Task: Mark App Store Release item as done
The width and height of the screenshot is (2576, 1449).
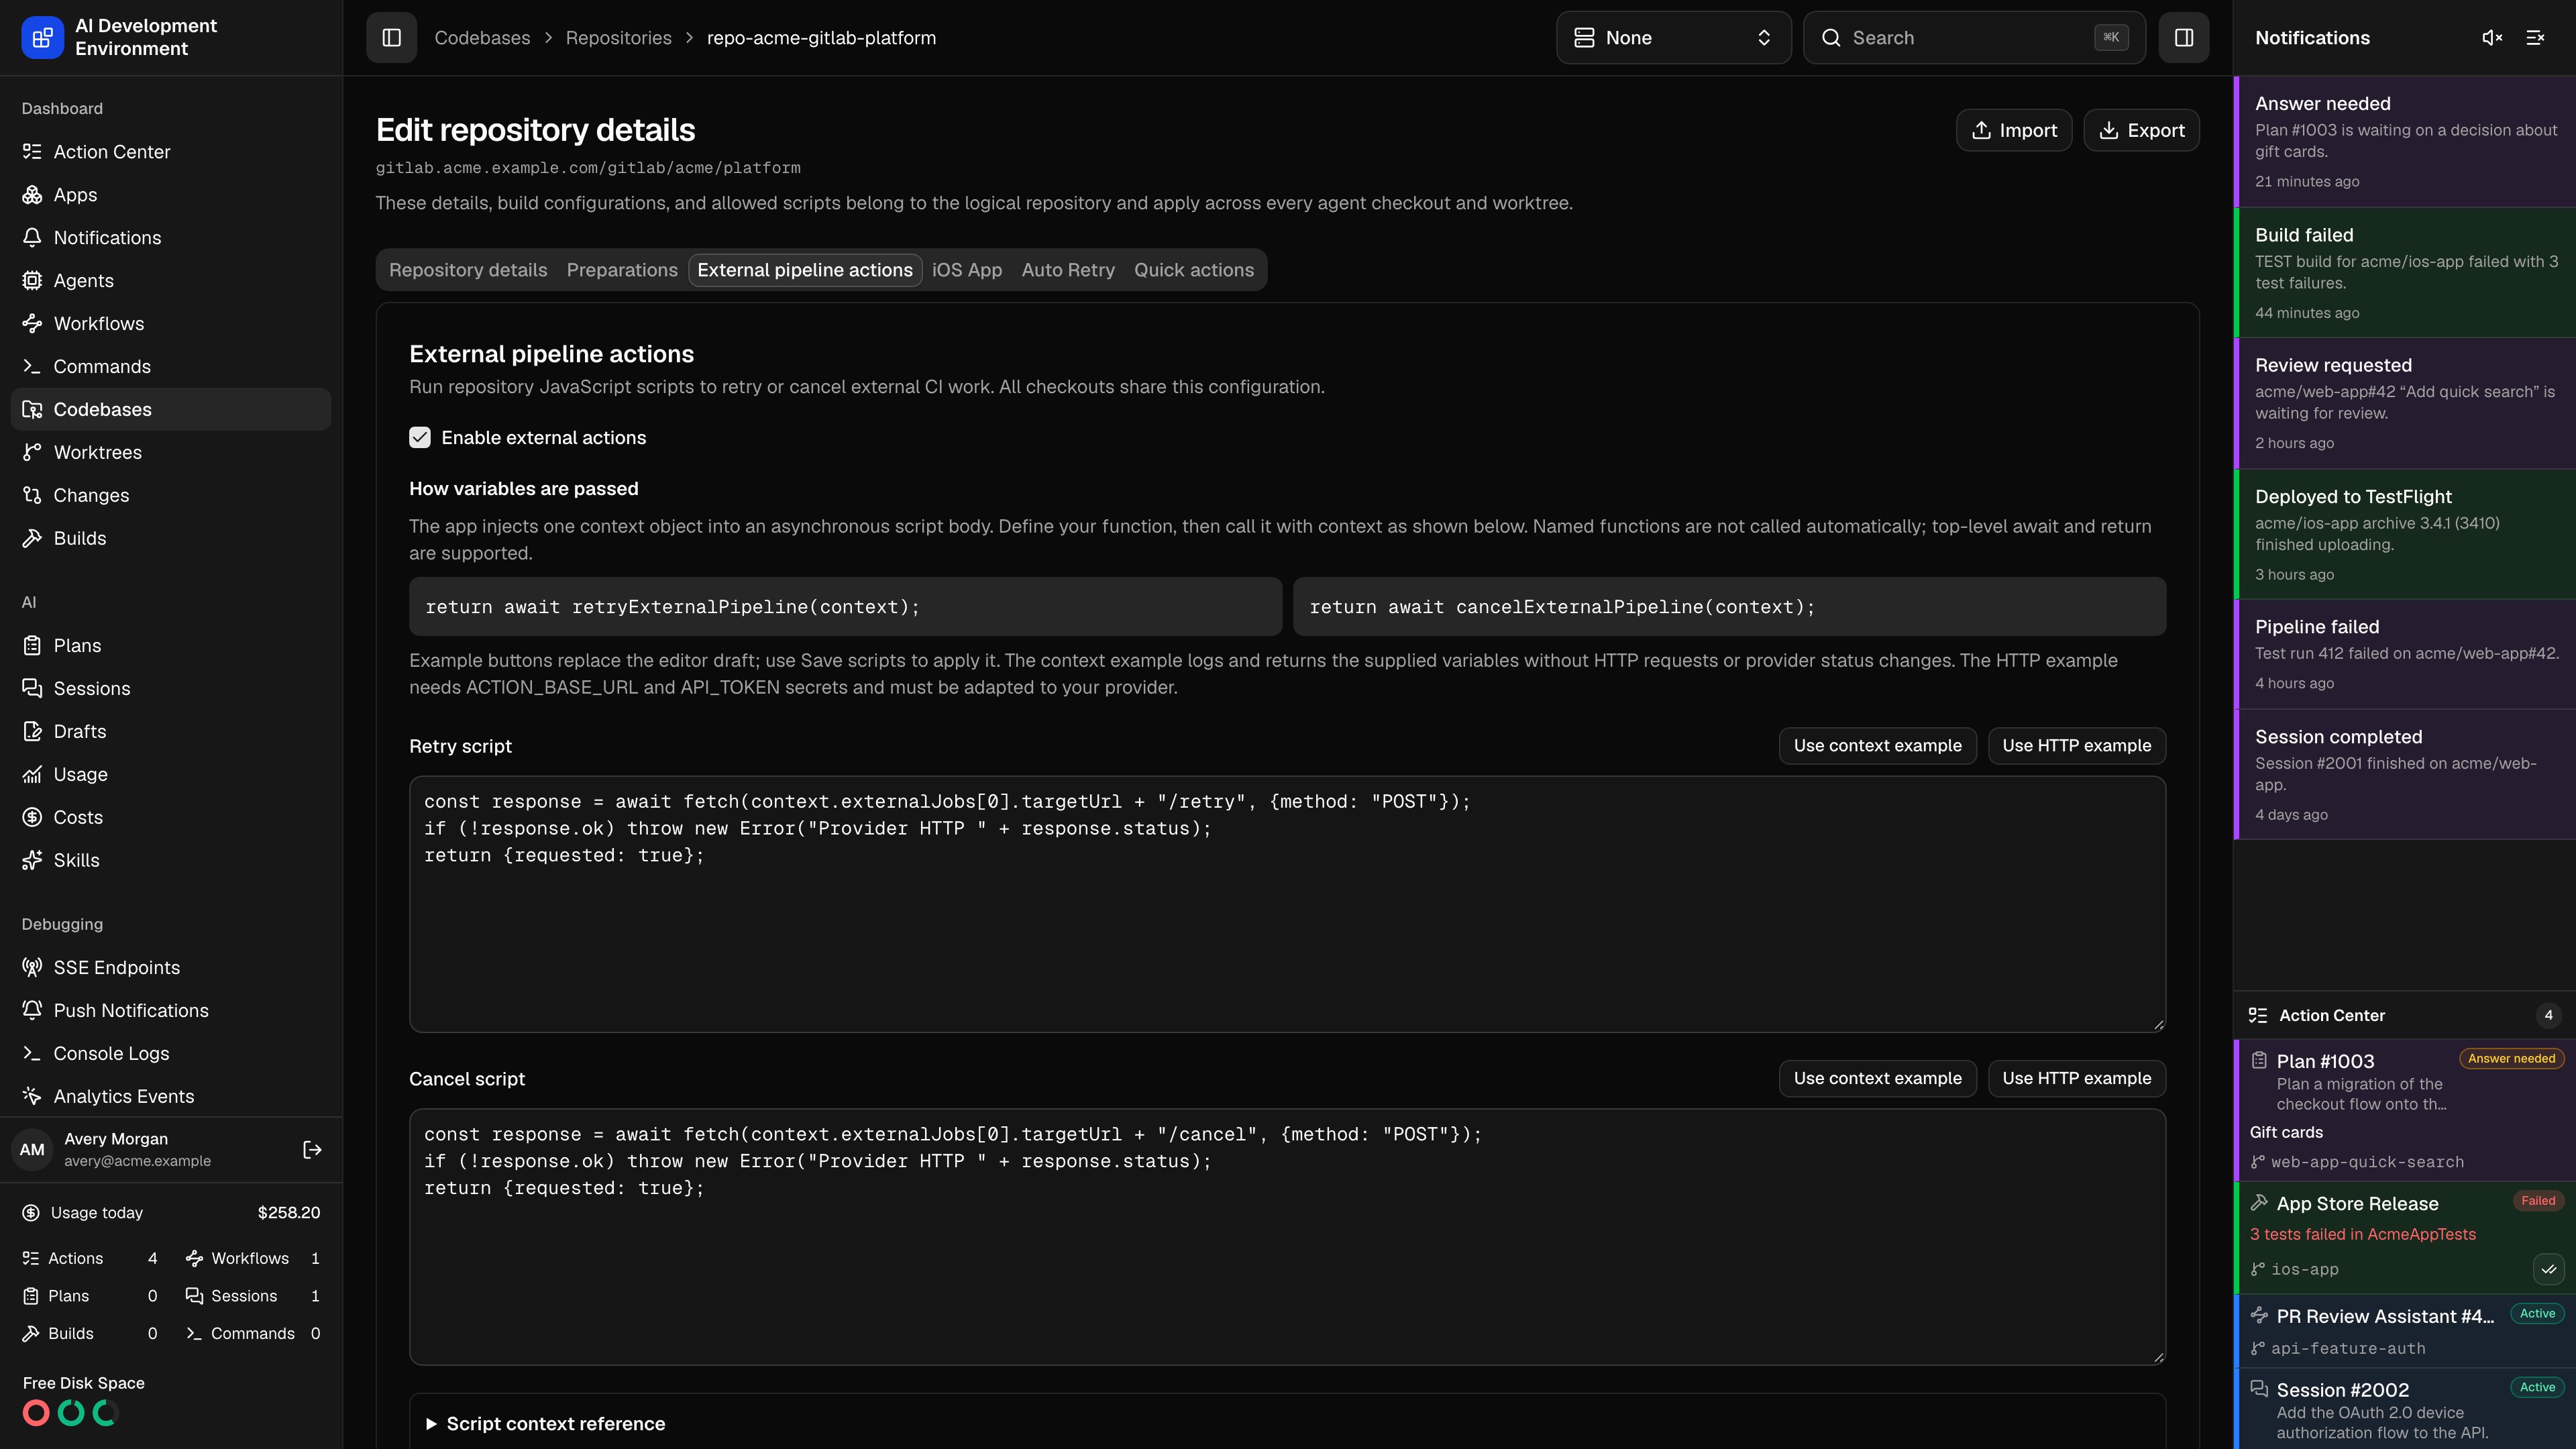Action: click(2548, 1269)
